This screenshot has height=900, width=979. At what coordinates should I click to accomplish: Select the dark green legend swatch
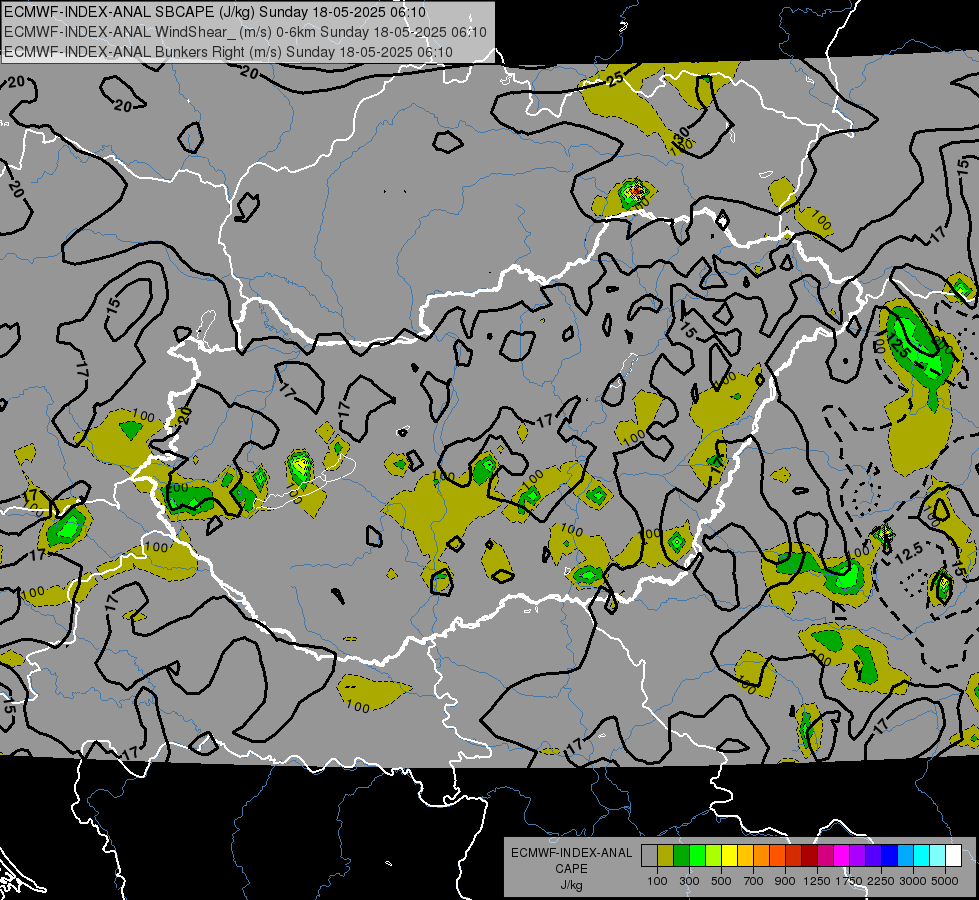pos(681,856)
